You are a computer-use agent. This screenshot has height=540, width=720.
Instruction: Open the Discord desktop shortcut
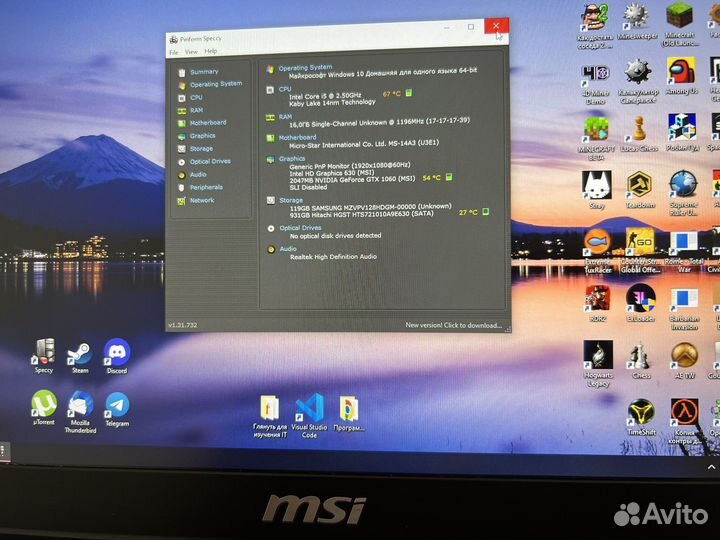click(117, 356)
